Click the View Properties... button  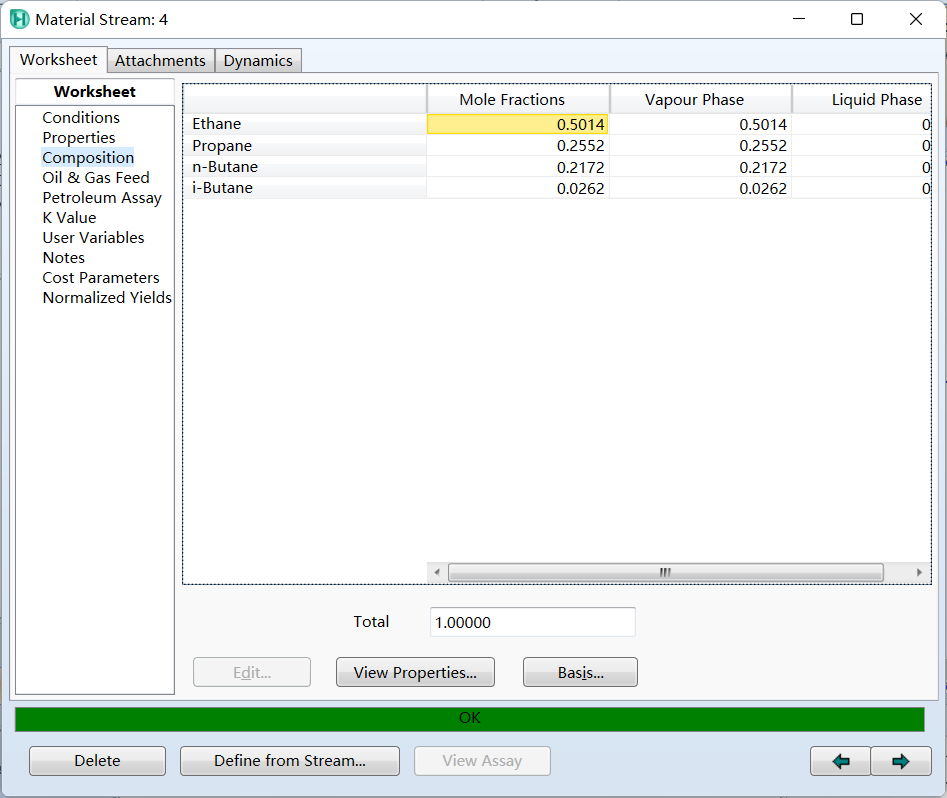pyautogui.click(x=416, y=672)
